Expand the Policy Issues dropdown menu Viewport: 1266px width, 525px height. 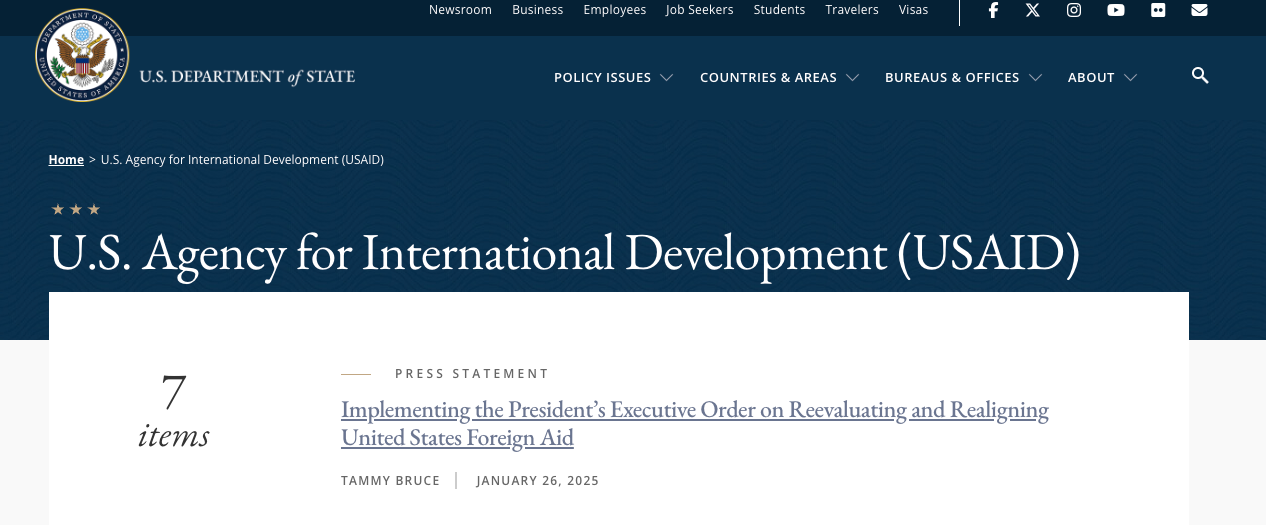click(613, 78)
